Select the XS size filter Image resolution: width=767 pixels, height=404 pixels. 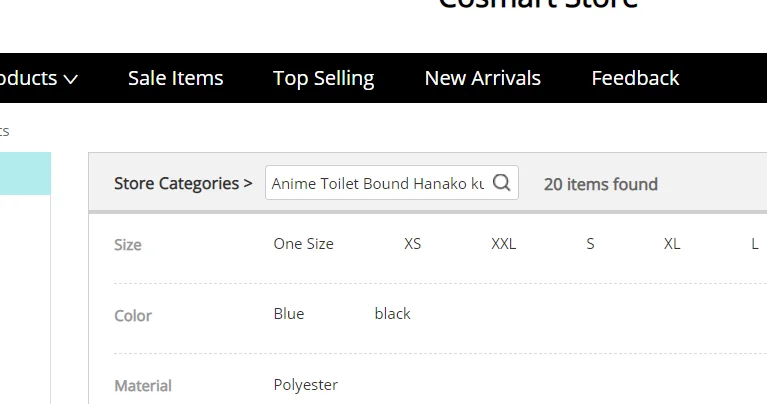coord(413,244)
